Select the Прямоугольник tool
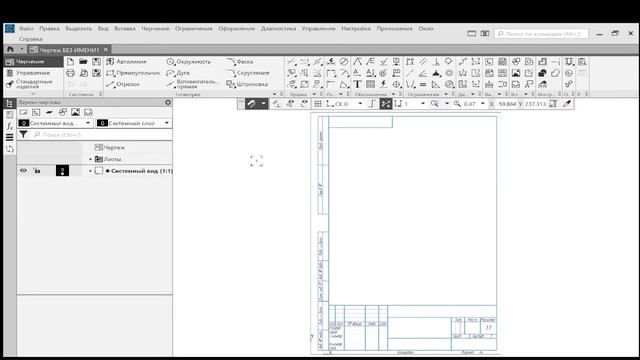Image resolution: width=640 pixels, height=360 pixels. pyautogui.click(x=133, y=73)
